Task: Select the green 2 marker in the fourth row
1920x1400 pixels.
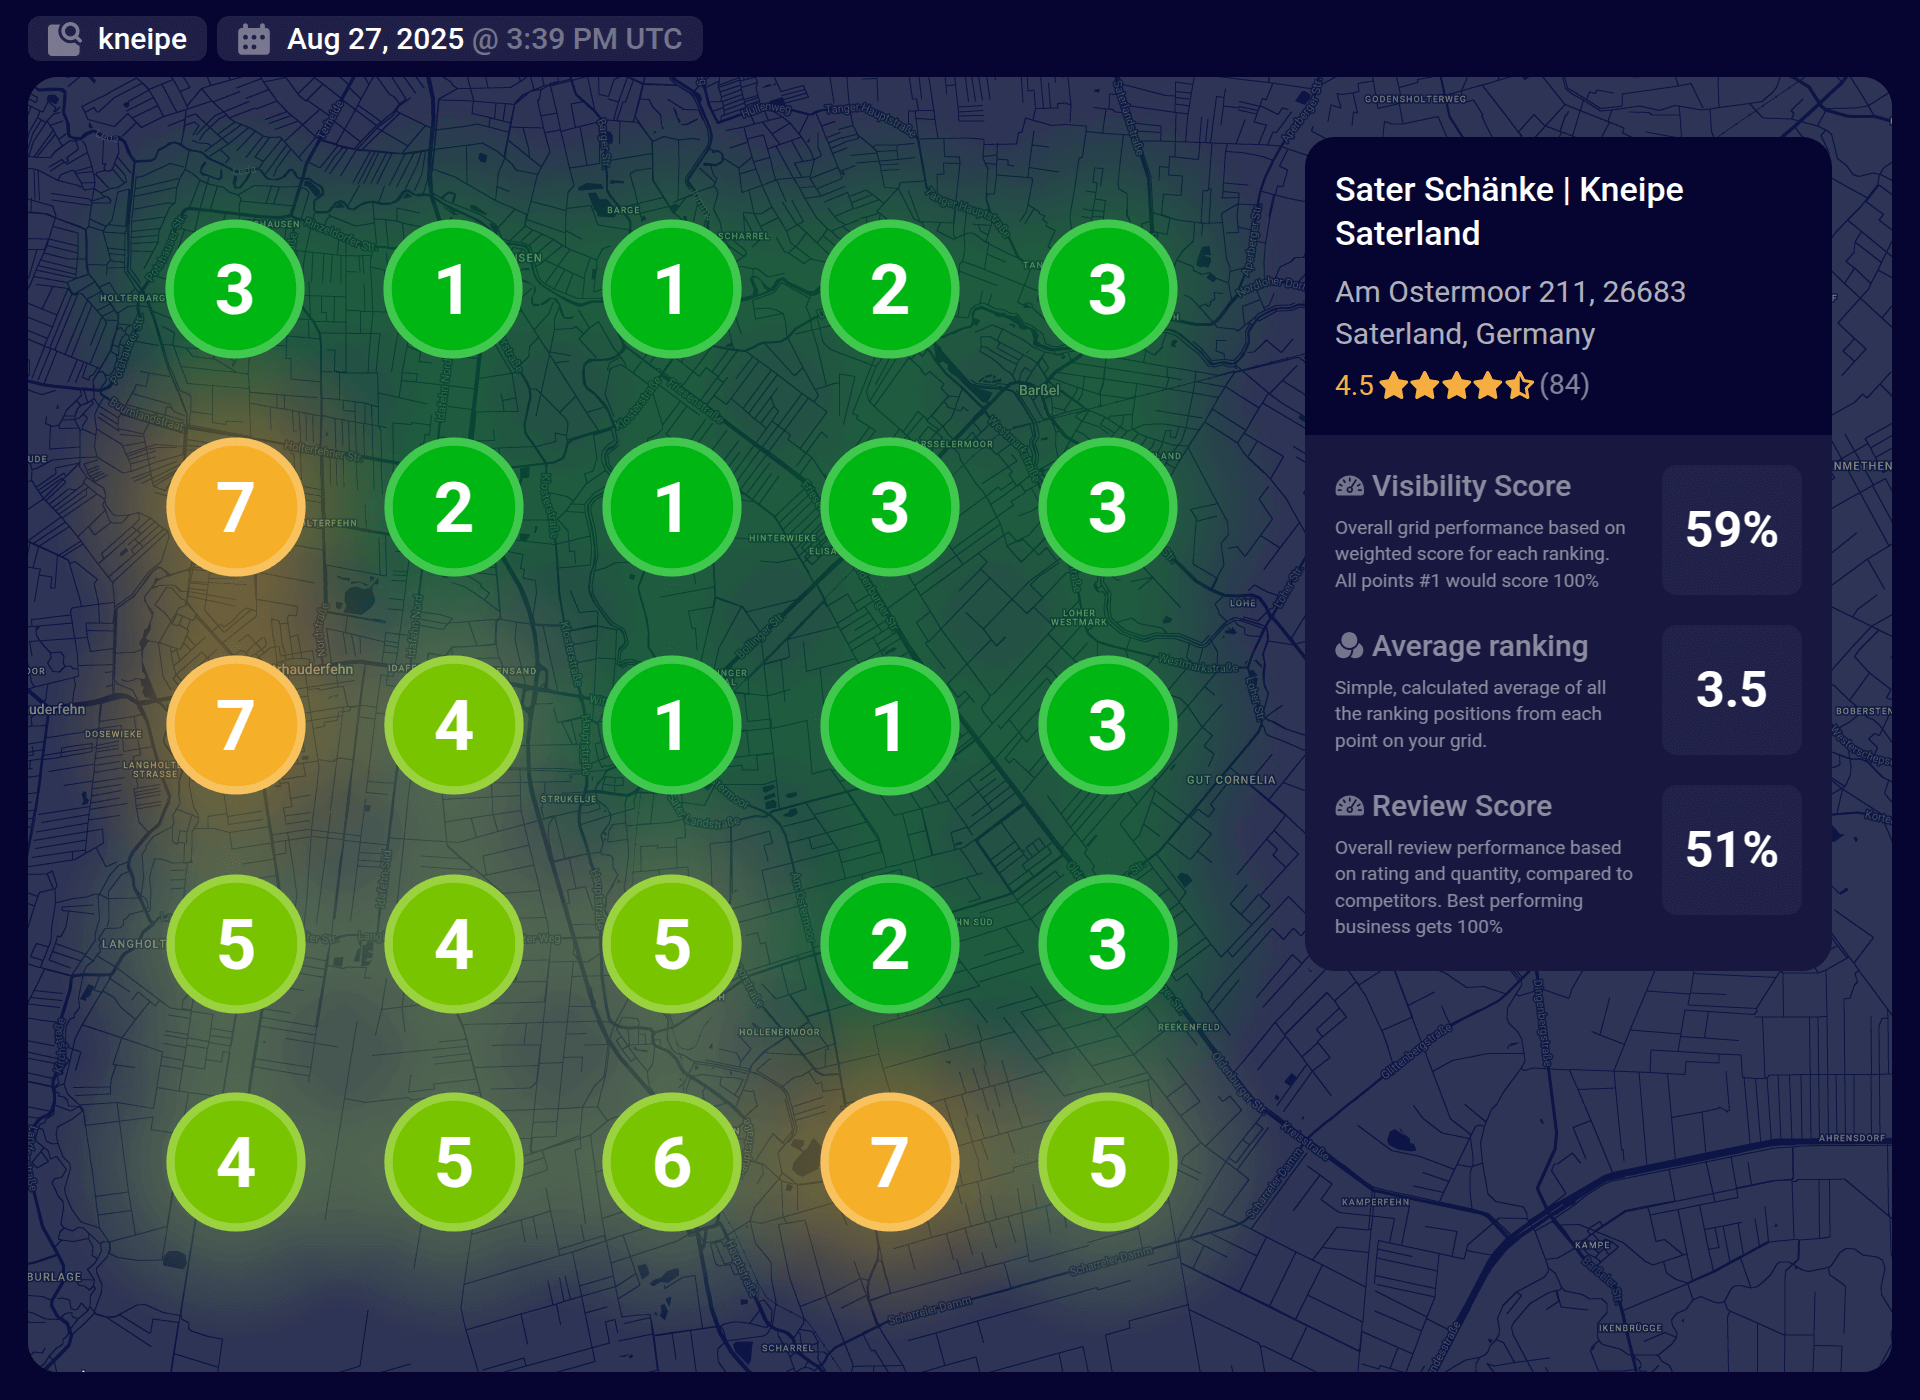Action: pos(889,944)
